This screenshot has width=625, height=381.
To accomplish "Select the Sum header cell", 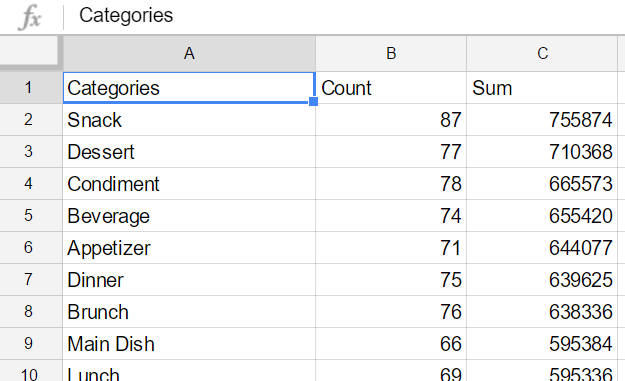I will coord(542,88).
